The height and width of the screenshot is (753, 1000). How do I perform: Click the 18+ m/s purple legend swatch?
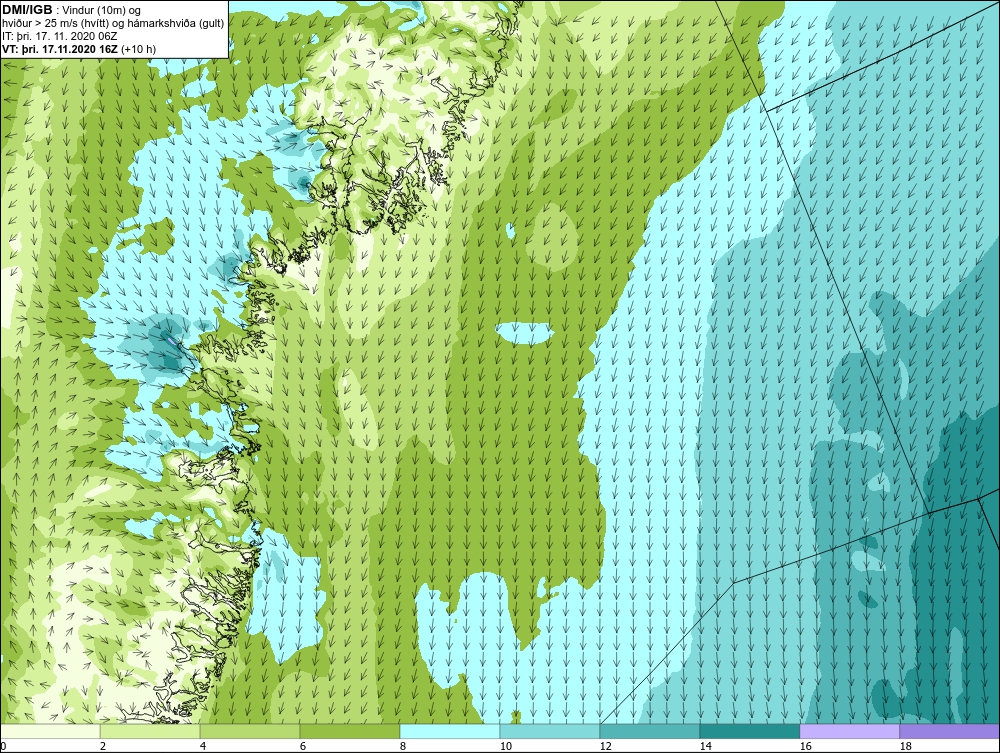pos(950,731)
